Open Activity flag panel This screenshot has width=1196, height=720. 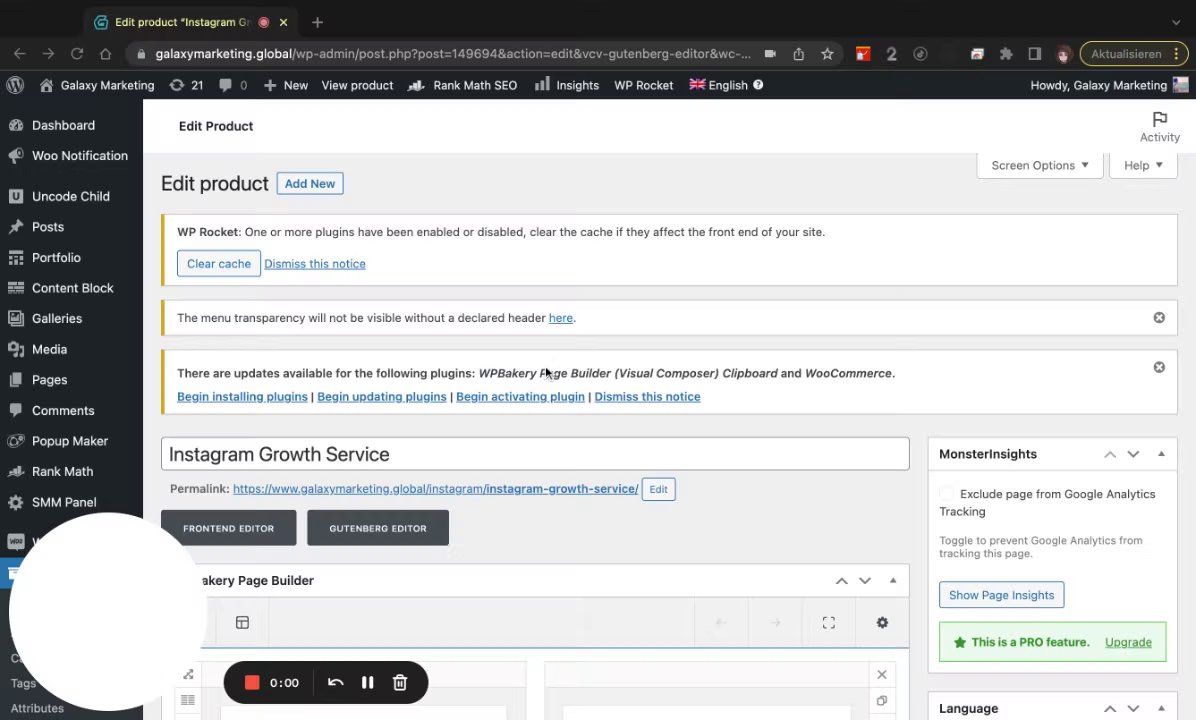[x=1159, y=127]
